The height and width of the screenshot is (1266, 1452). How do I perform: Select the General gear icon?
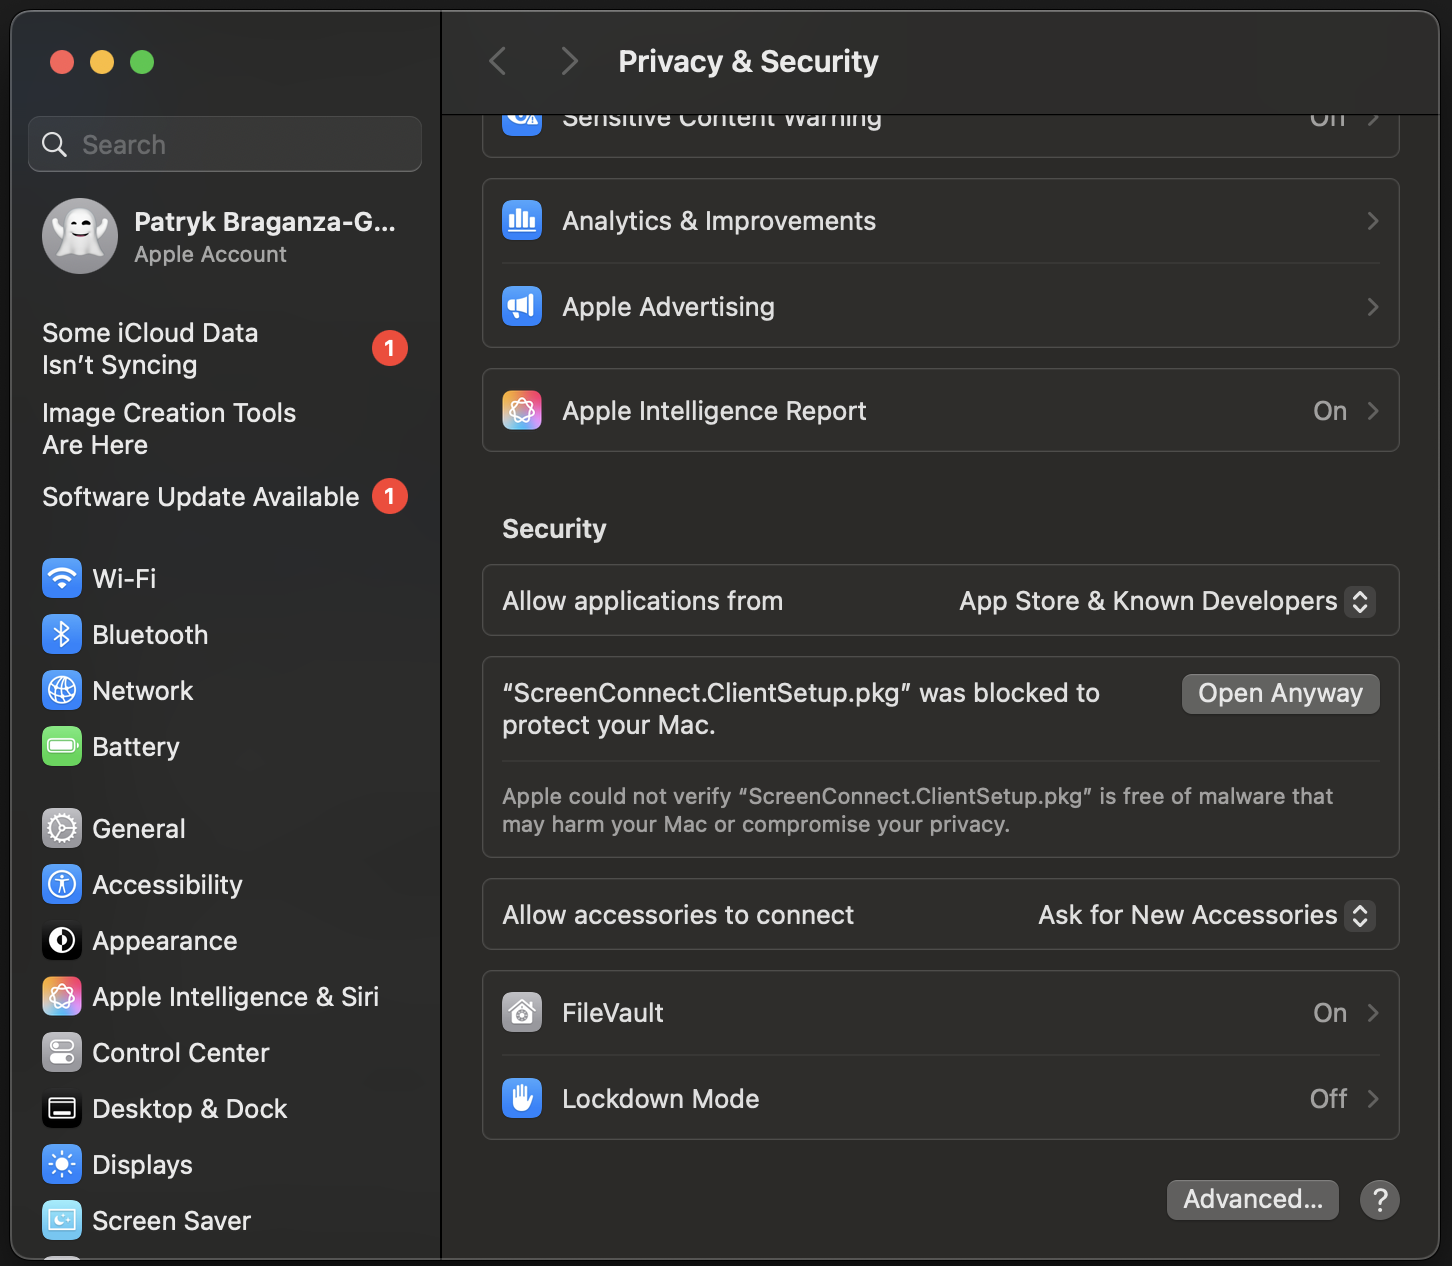(62, 828)
